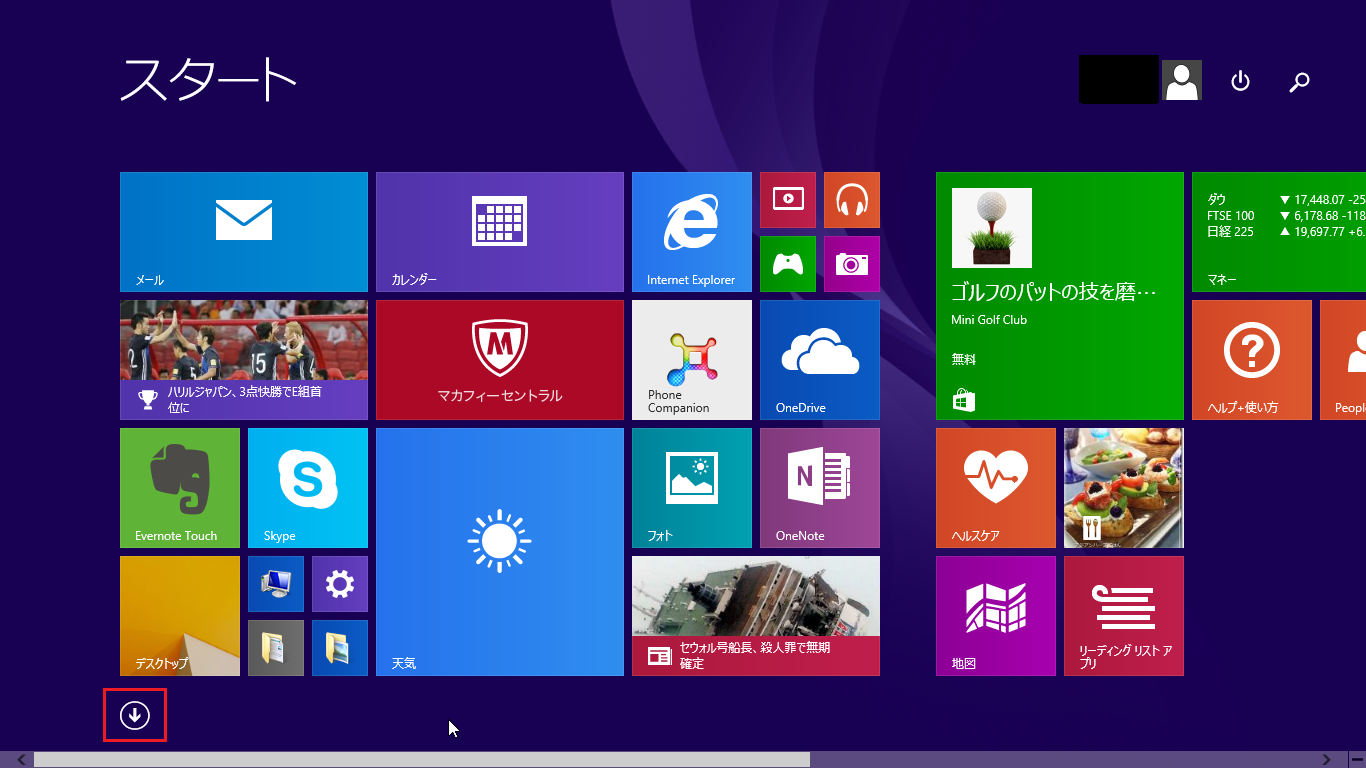Image resolution: width=1366 pixels, height=768 pixels.
Task: Open the magenta Camera tile
Action: point(852,264)
